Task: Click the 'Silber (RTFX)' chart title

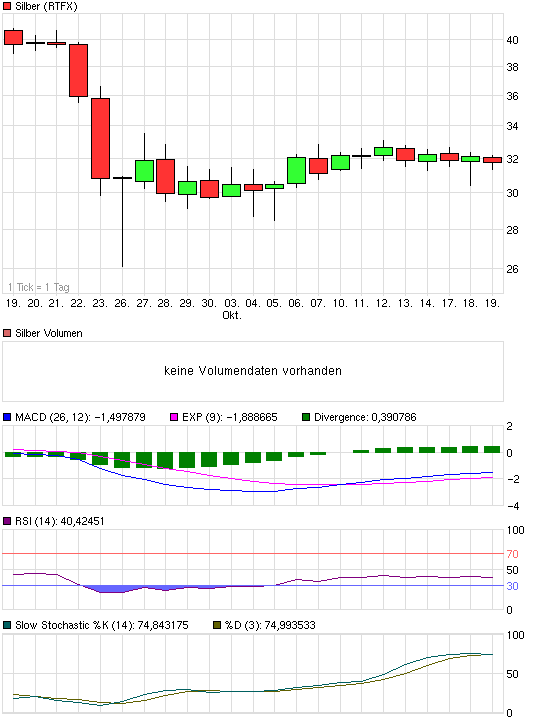Action: [46, 6]
